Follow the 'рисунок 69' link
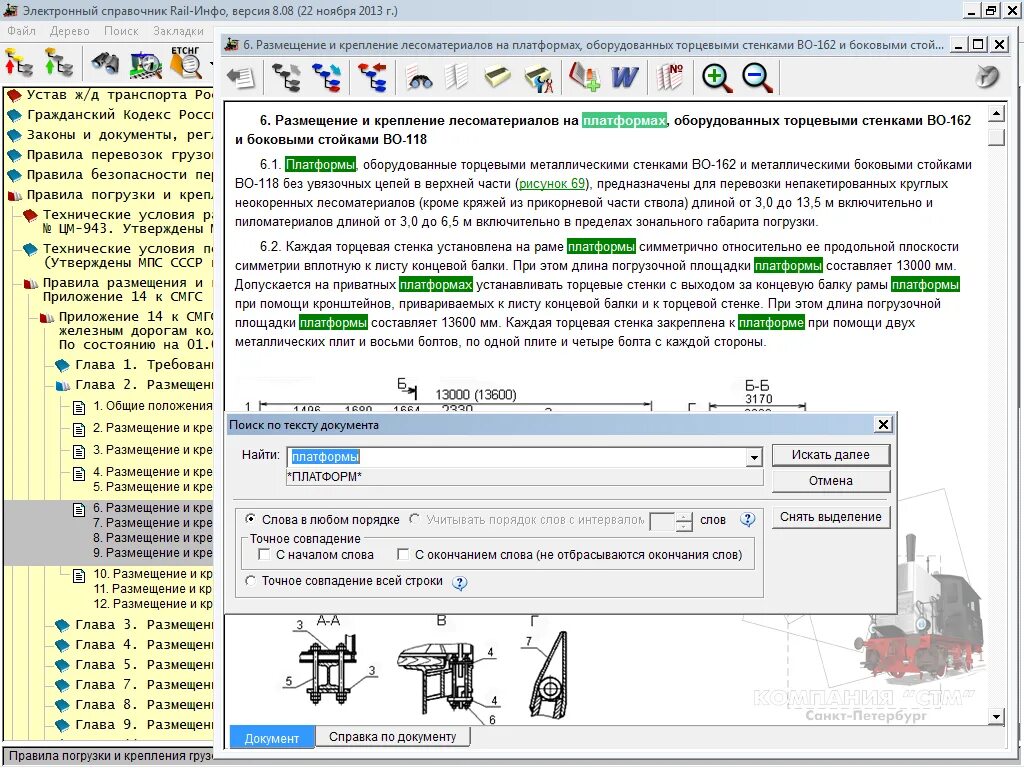The height and width of the screenshot is (768, 1024). (x=552, y=184)
